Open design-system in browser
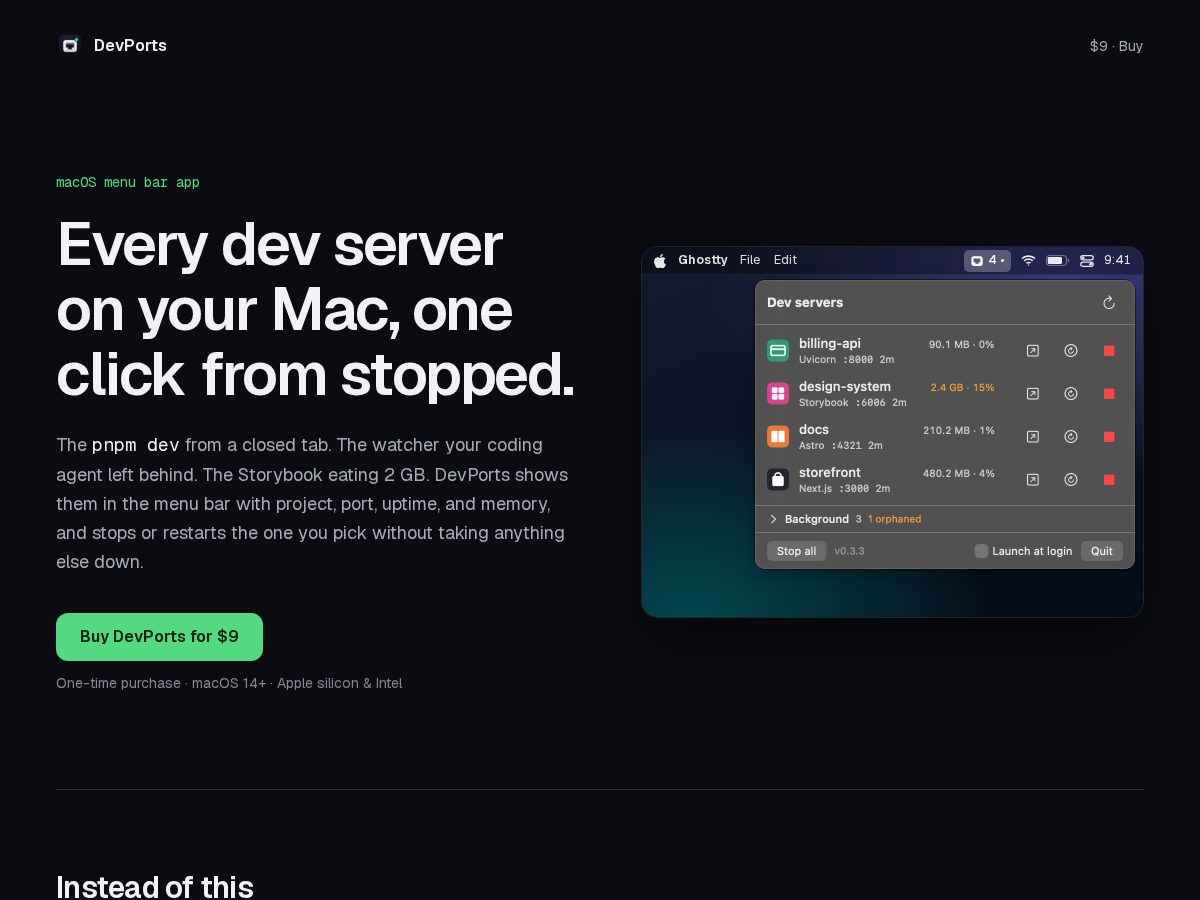This screenshot has height=900, width=1200. [1033, 393]
